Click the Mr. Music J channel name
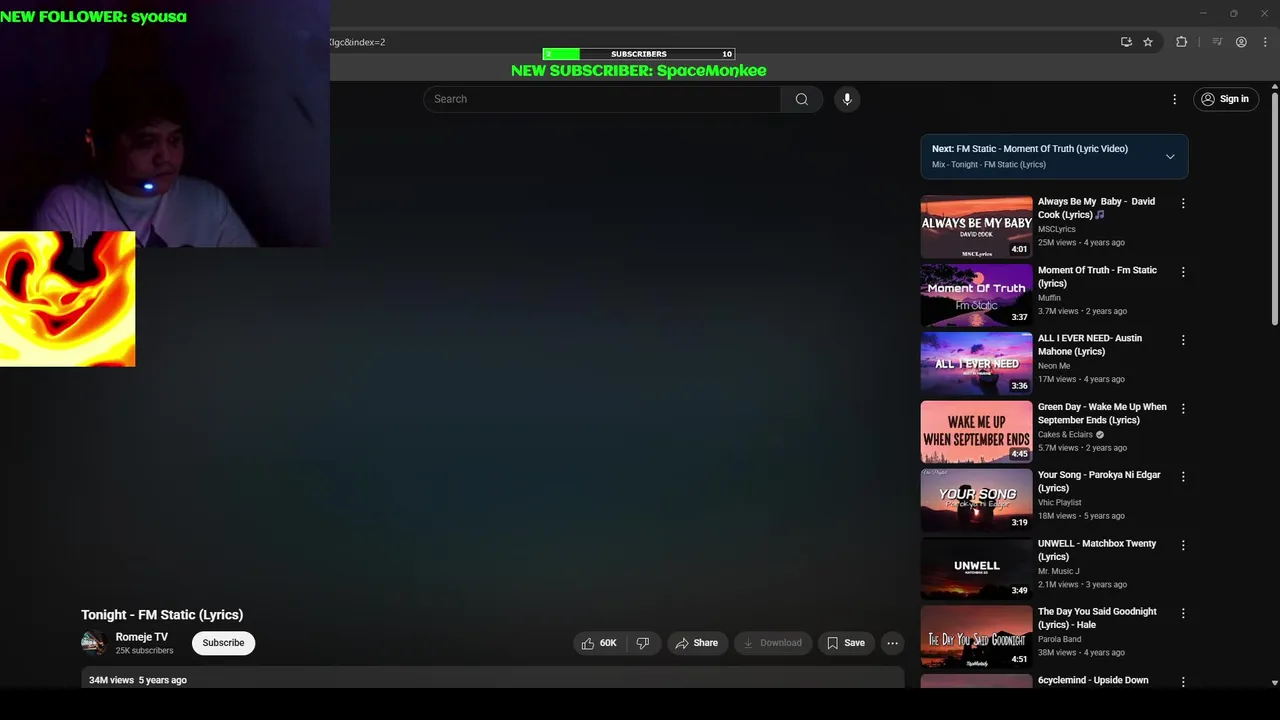The width and height of the screenshot is (1280, 720). [1059, 571]
